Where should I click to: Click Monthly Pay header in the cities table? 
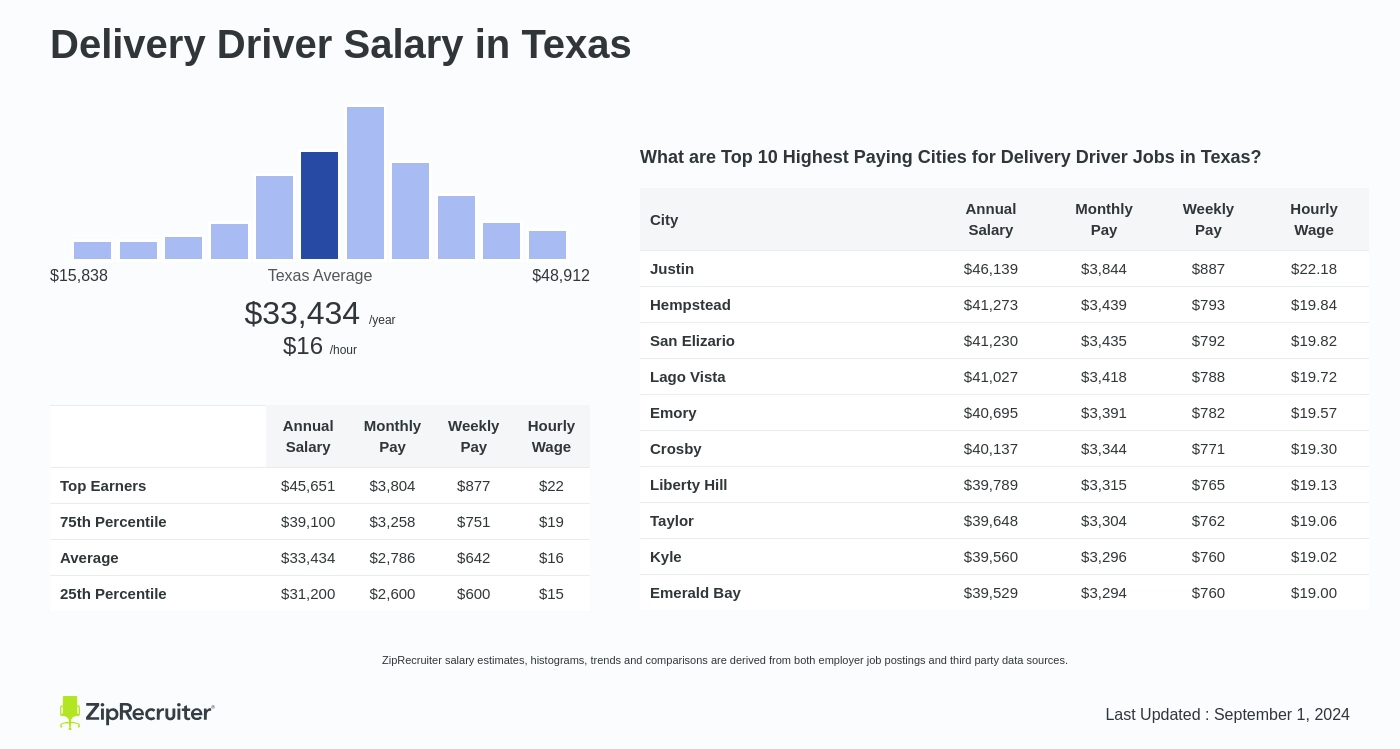point(1104,219)
